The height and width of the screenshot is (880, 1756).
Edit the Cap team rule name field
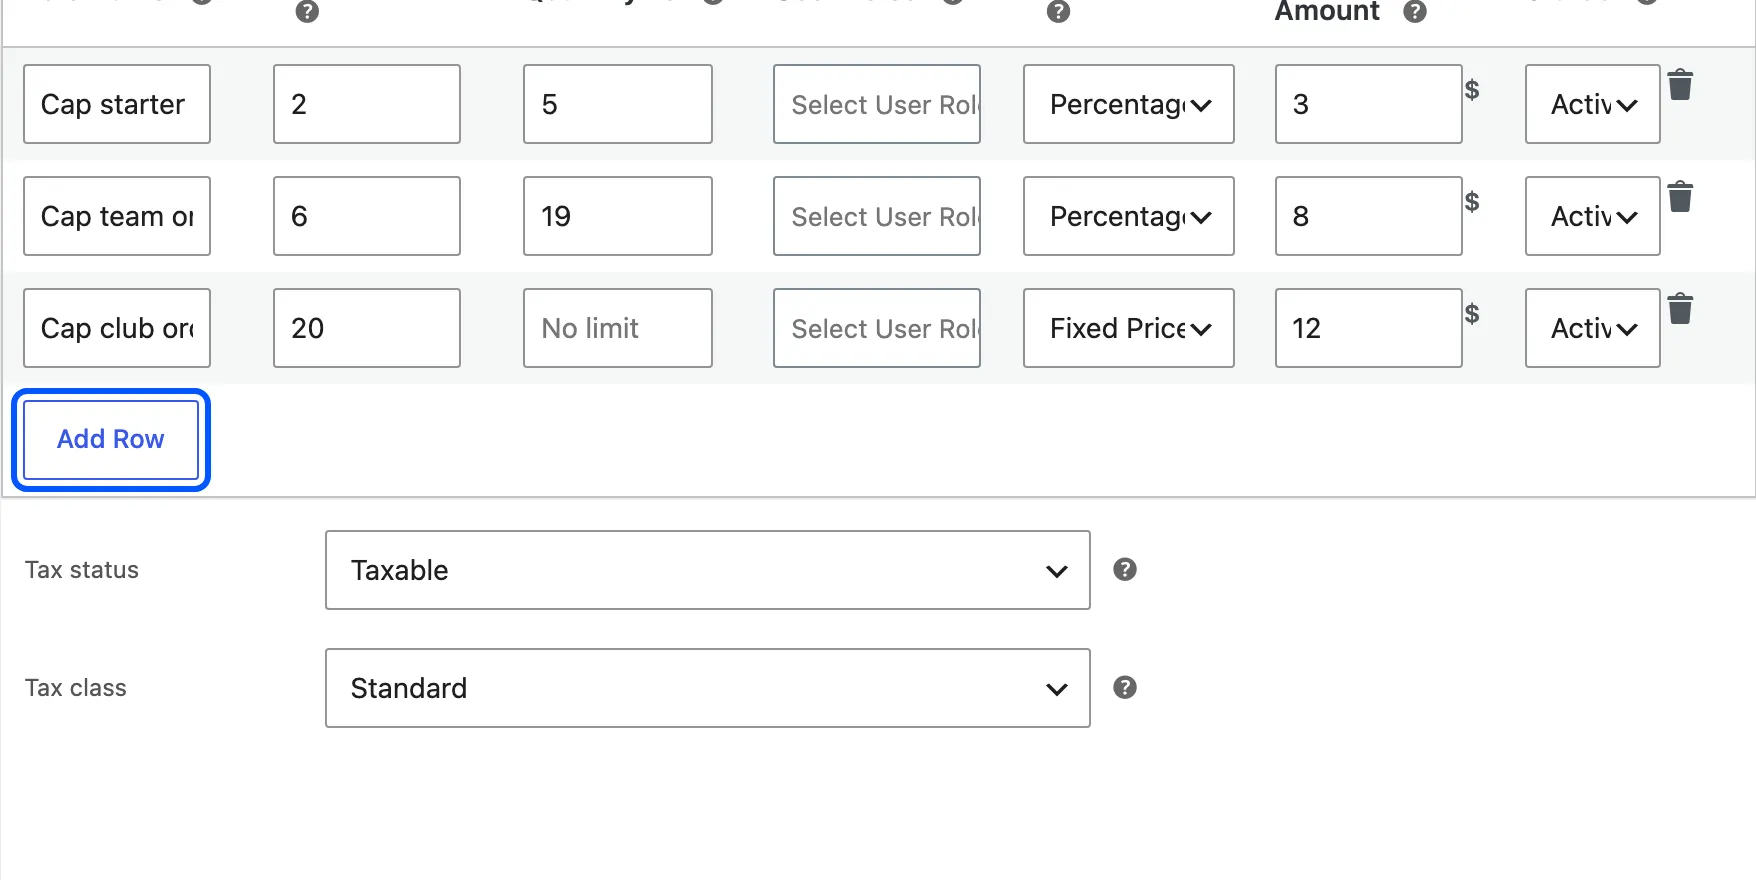(x=117, y=216)
